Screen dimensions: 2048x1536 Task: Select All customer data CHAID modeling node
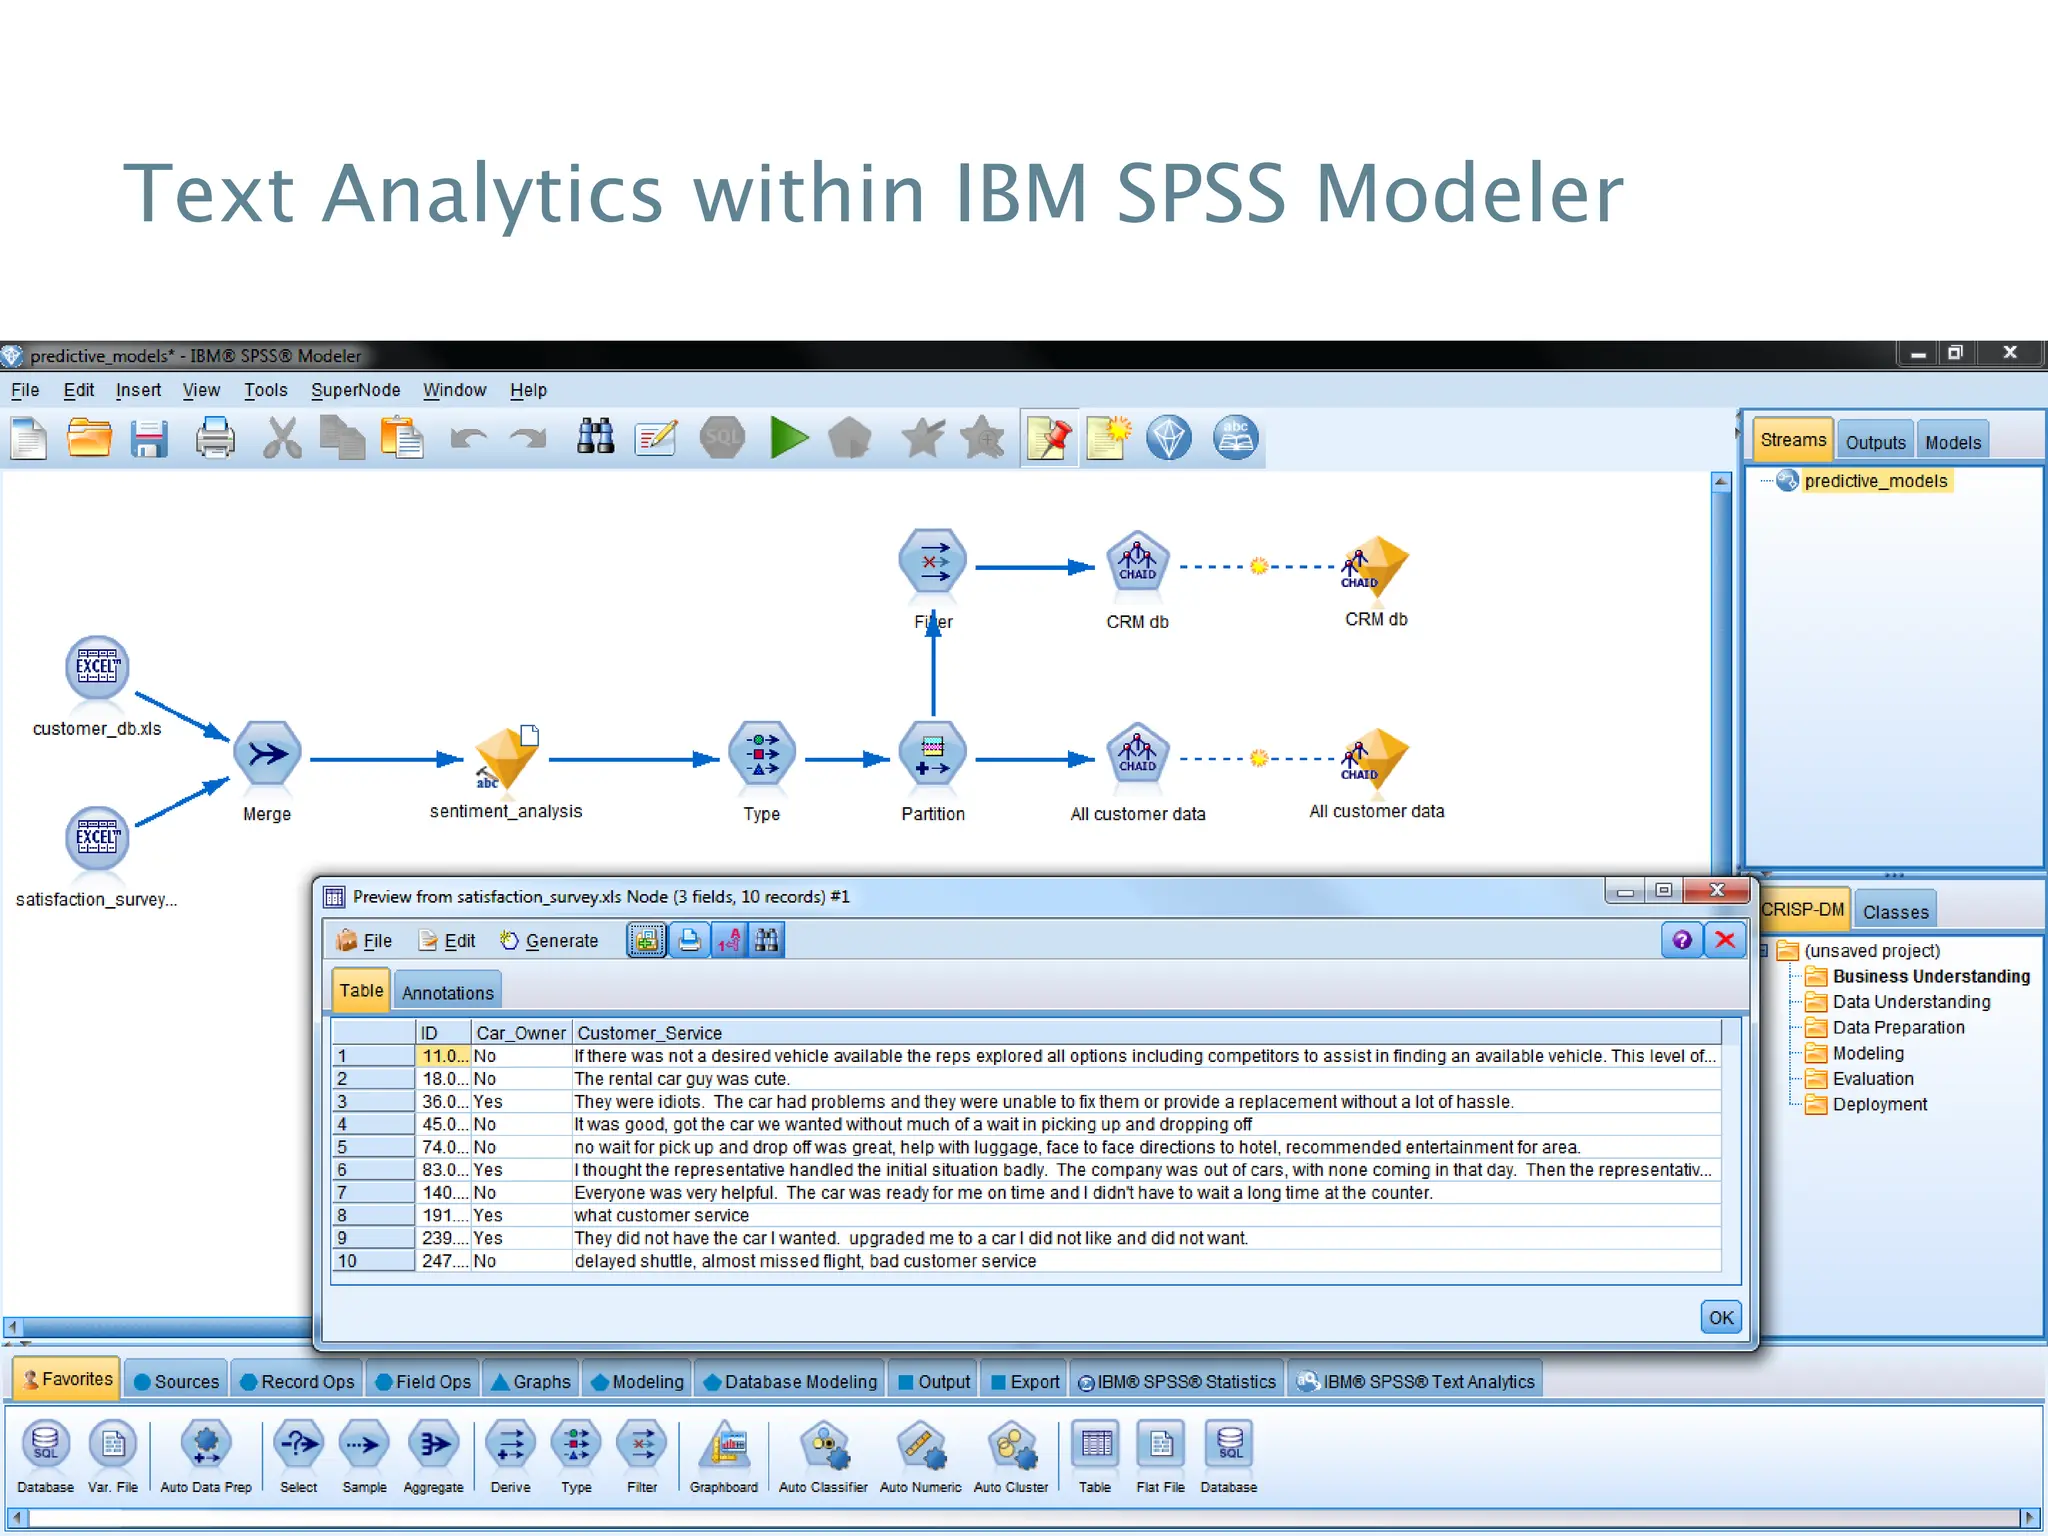[x=1137, y=754]
